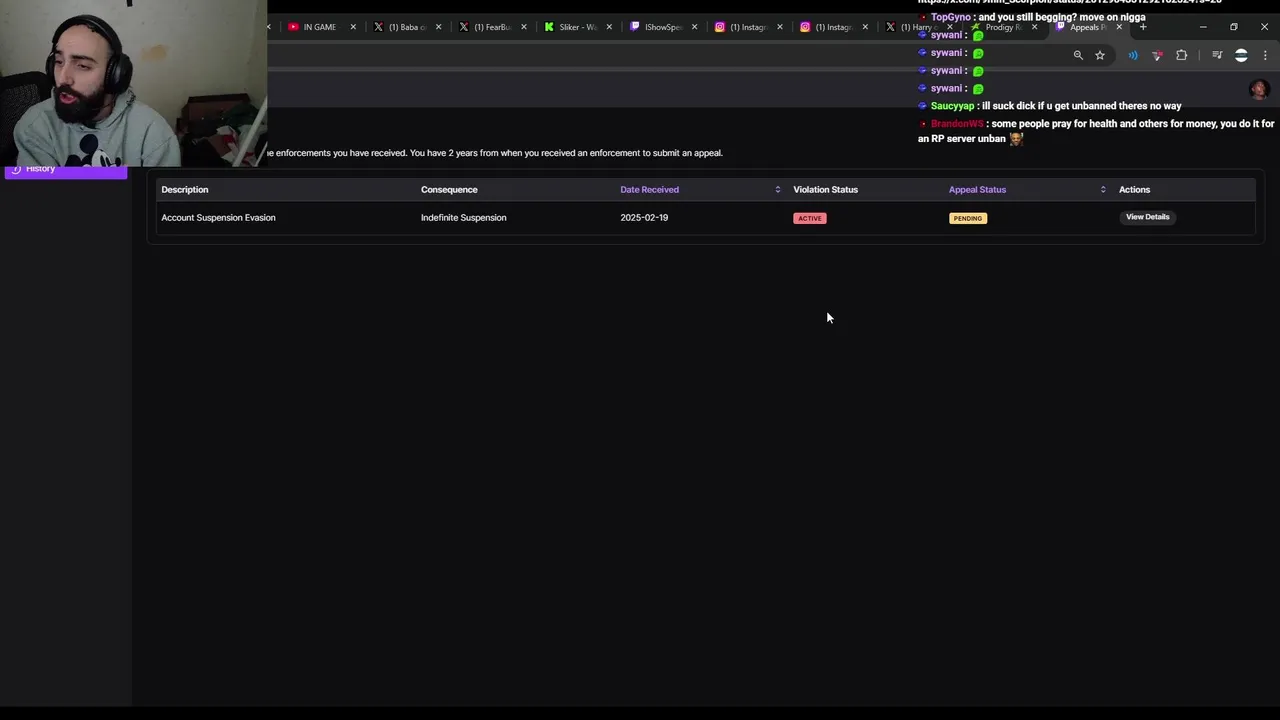Click the BrandonWS username in chat
1280x720 pixels.
coord(957,124)
